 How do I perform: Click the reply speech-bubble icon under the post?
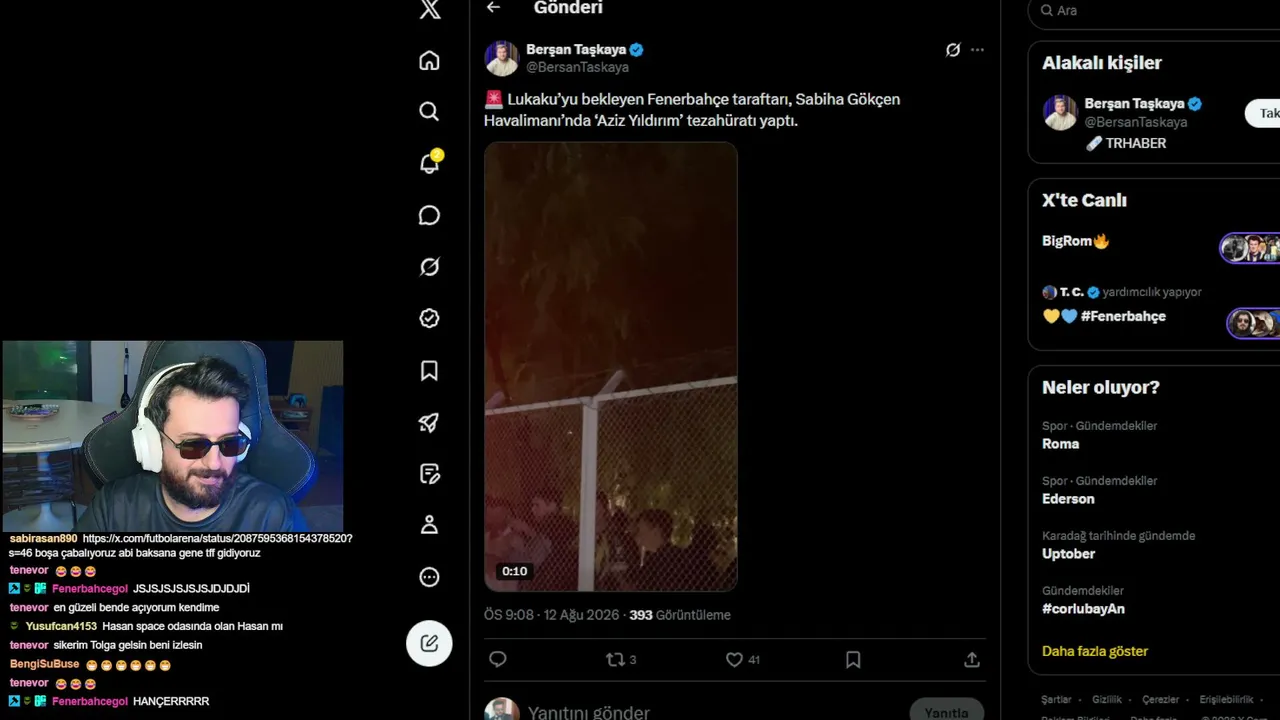coord(498,660)
